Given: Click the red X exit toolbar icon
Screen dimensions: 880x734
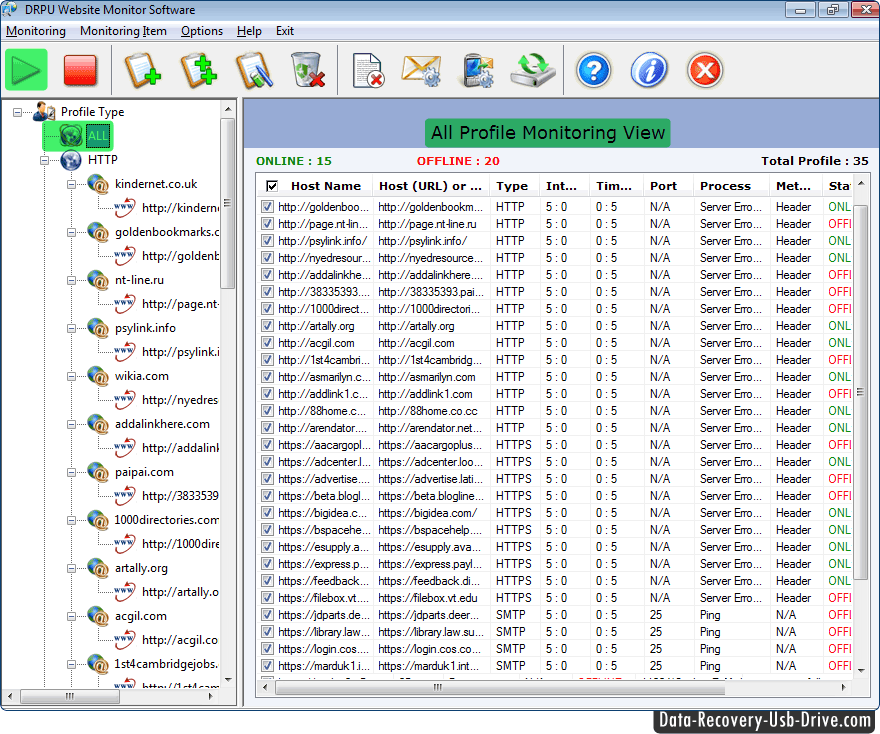Looking at the screenshot, I should click(705, 70).
